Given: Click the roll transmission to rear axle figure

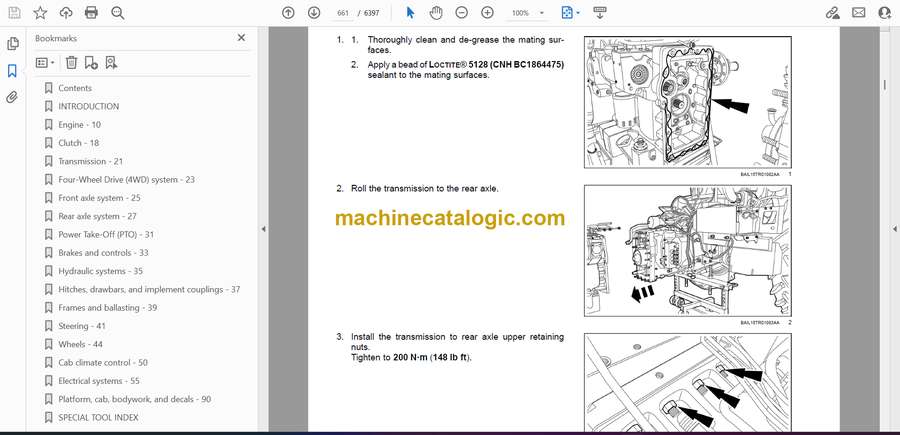Looking at the screenshot, I should pyautogui.click(x=688, y=250).
